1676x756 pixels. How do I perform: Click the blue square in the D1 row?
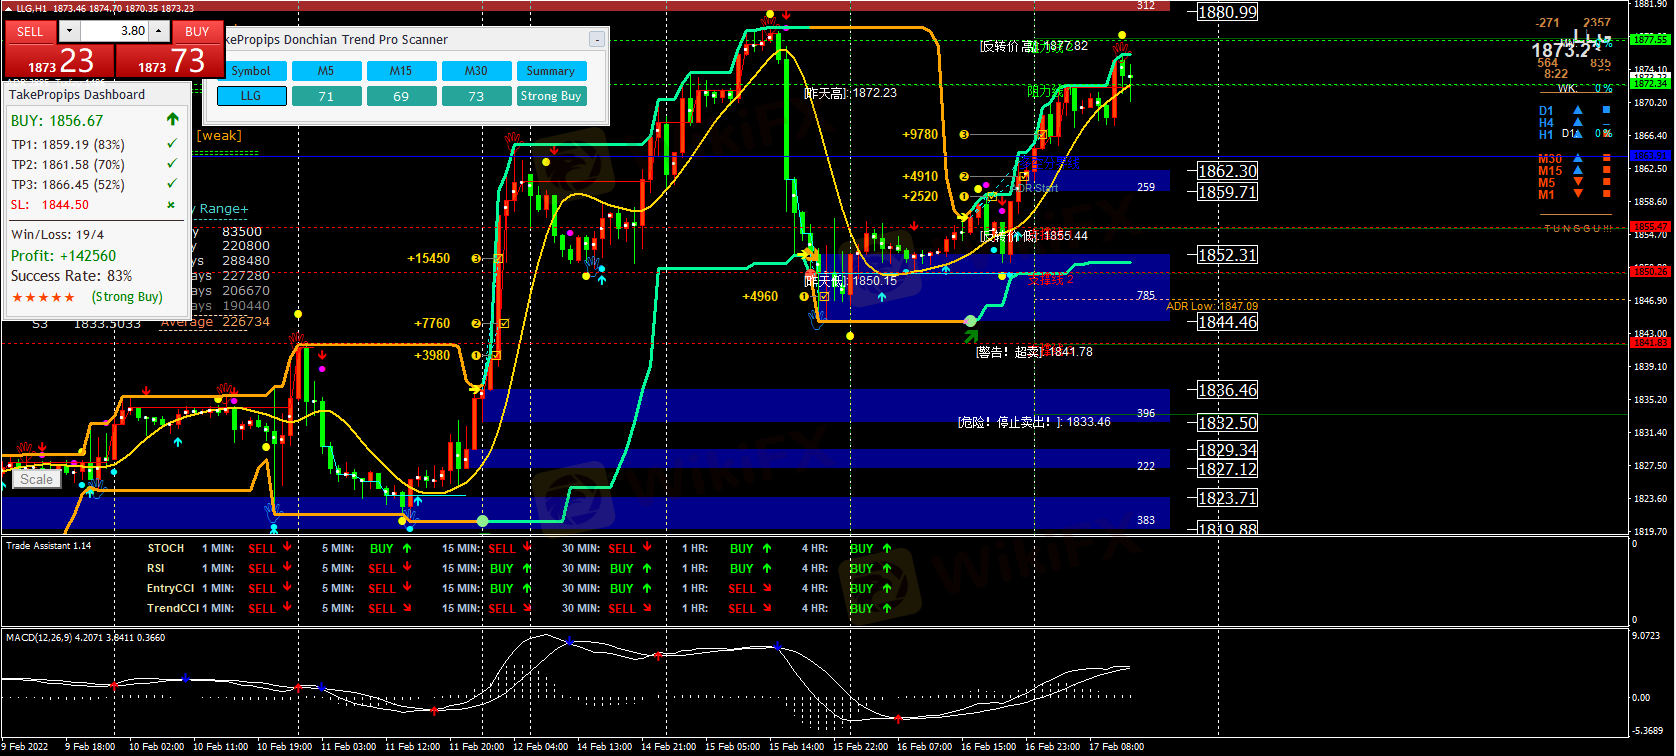point(1606,110)
